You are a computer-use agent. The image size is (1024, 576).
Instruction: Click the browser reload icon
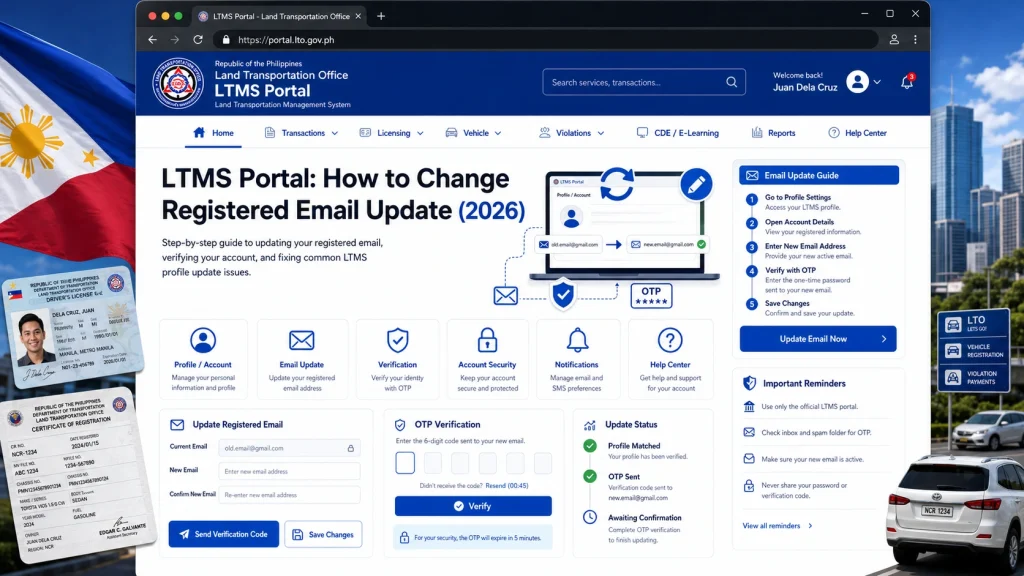tap(198, 40)
